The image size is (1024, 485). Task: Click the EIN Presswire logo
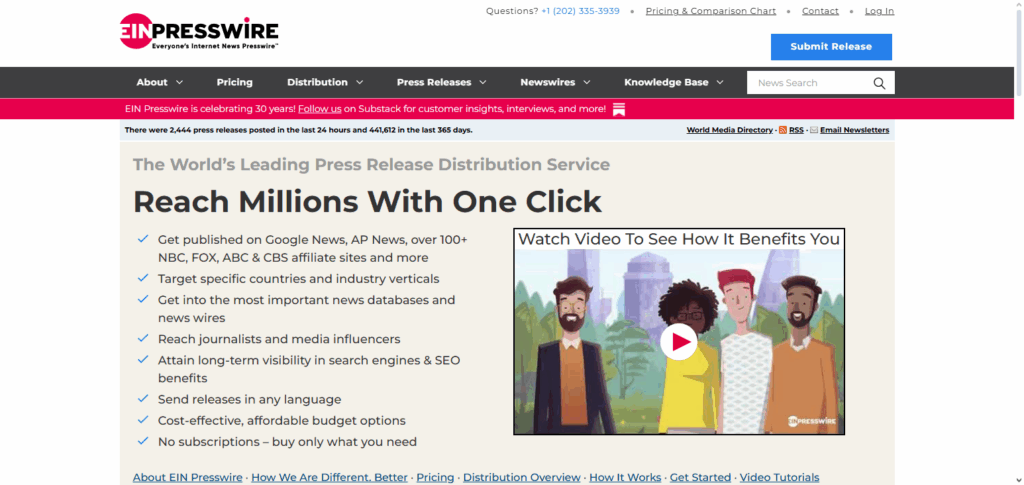coord(198,31)
